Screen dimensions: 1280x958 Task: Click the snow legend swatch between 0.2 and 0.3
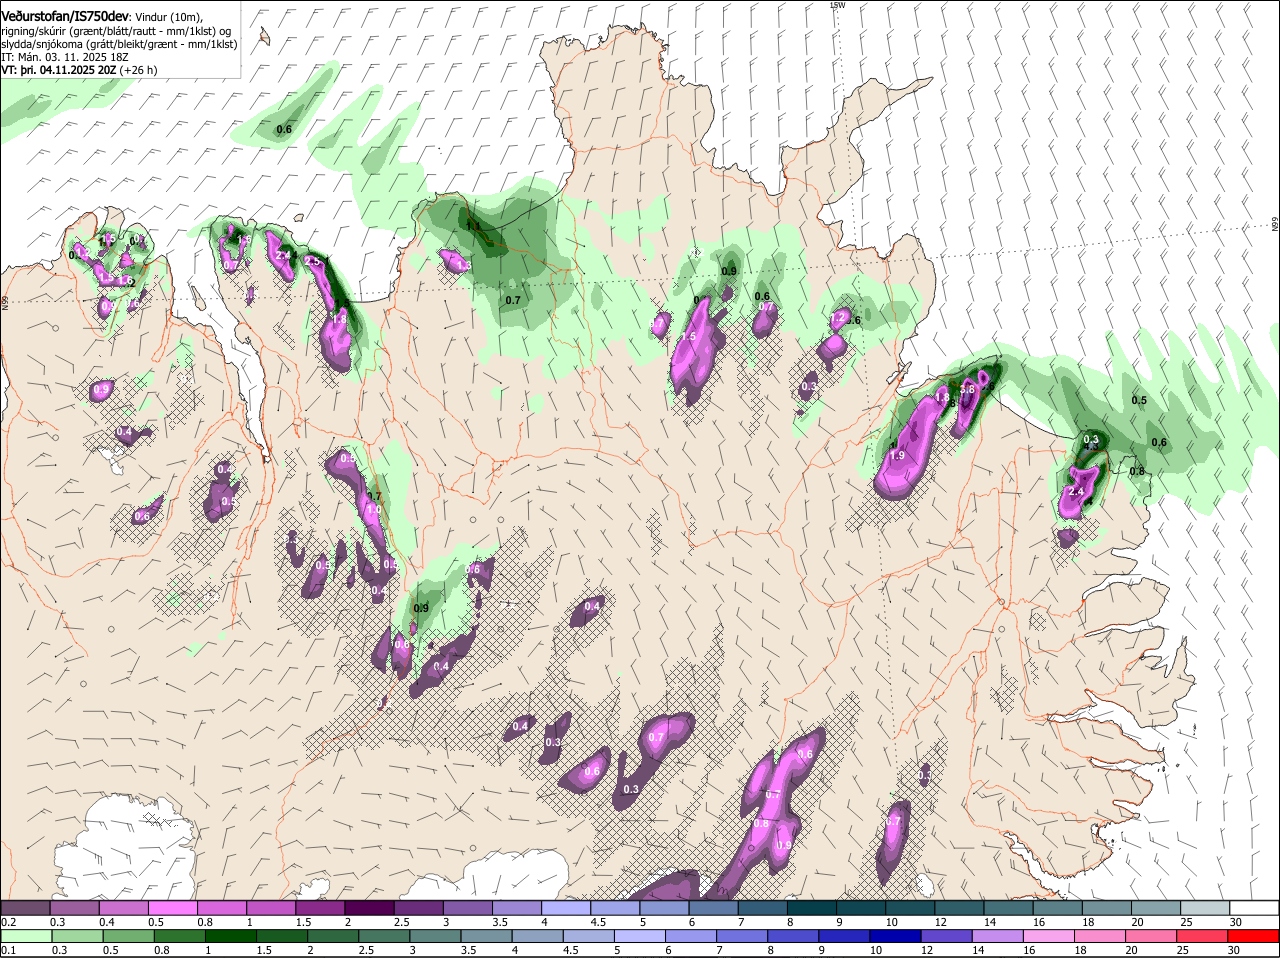(x=25, y=907)
